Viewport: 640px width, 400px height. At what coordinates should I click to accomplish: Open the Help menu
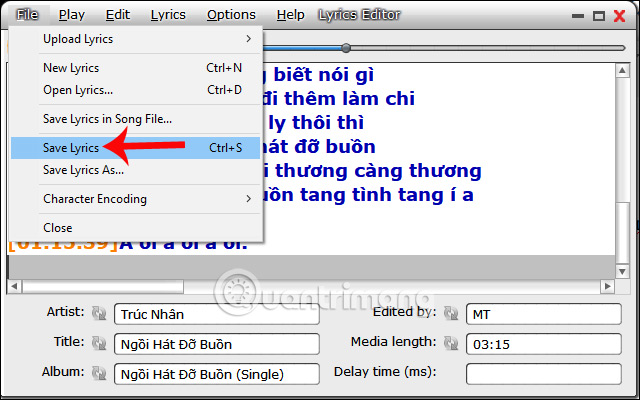point(291,15)
